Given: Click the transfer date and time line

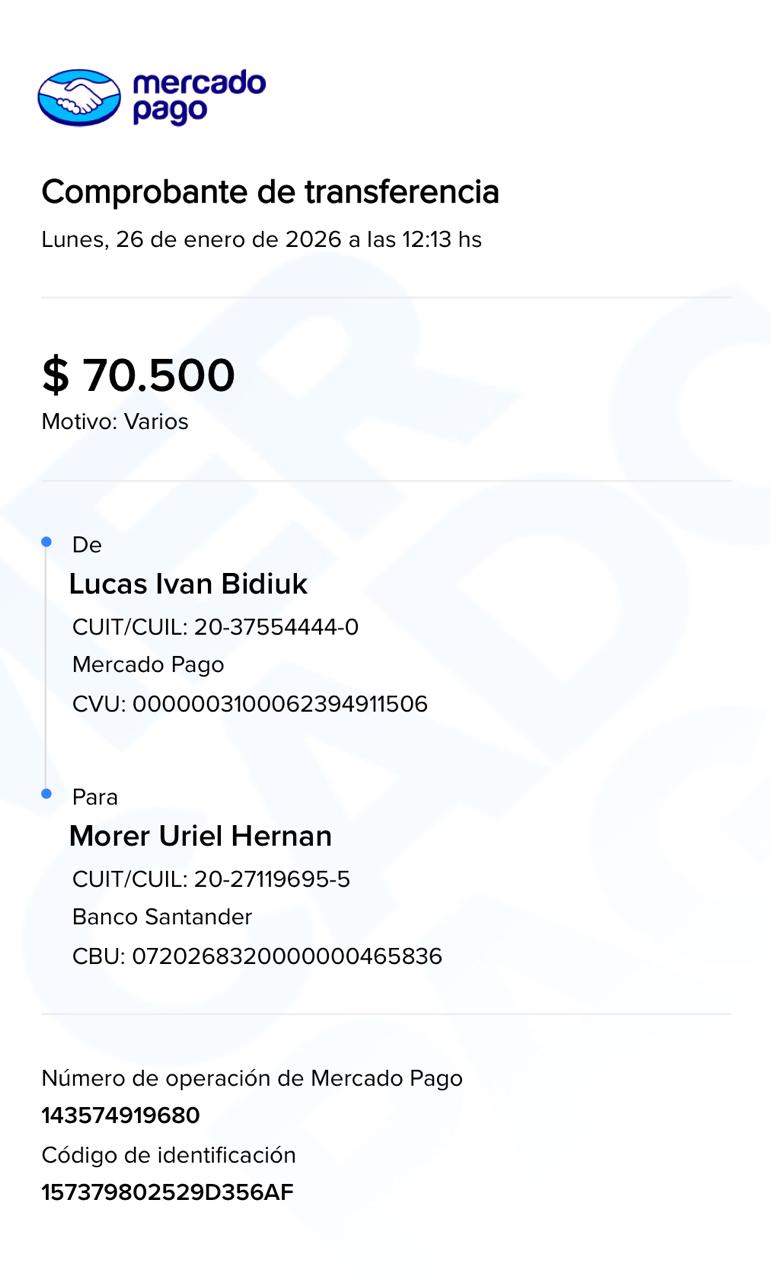Looking at the screenshot, I should coord(261,240).
